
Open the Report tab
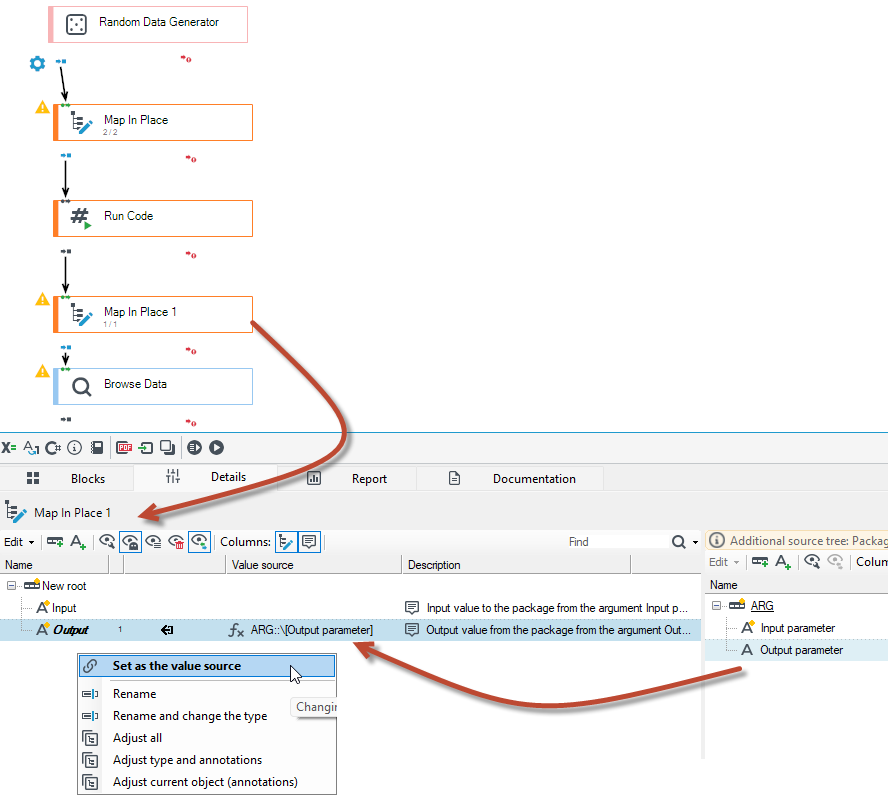347,479
